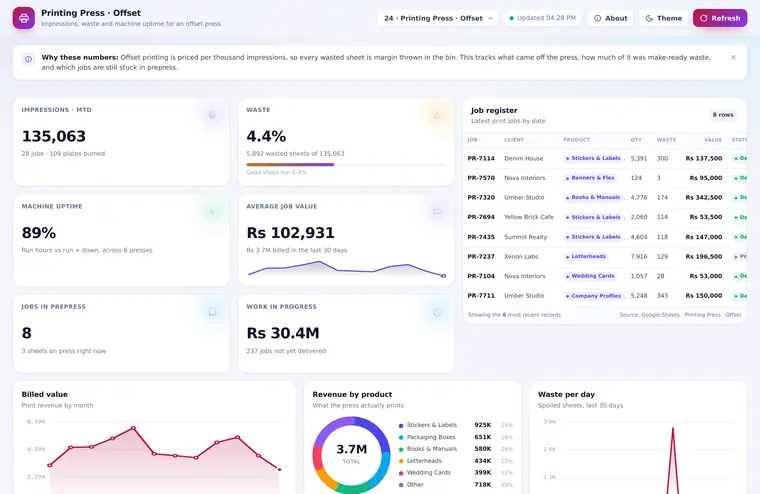
Task: Click the Stickers & Labels legend color dot
Action: point(401,426)
